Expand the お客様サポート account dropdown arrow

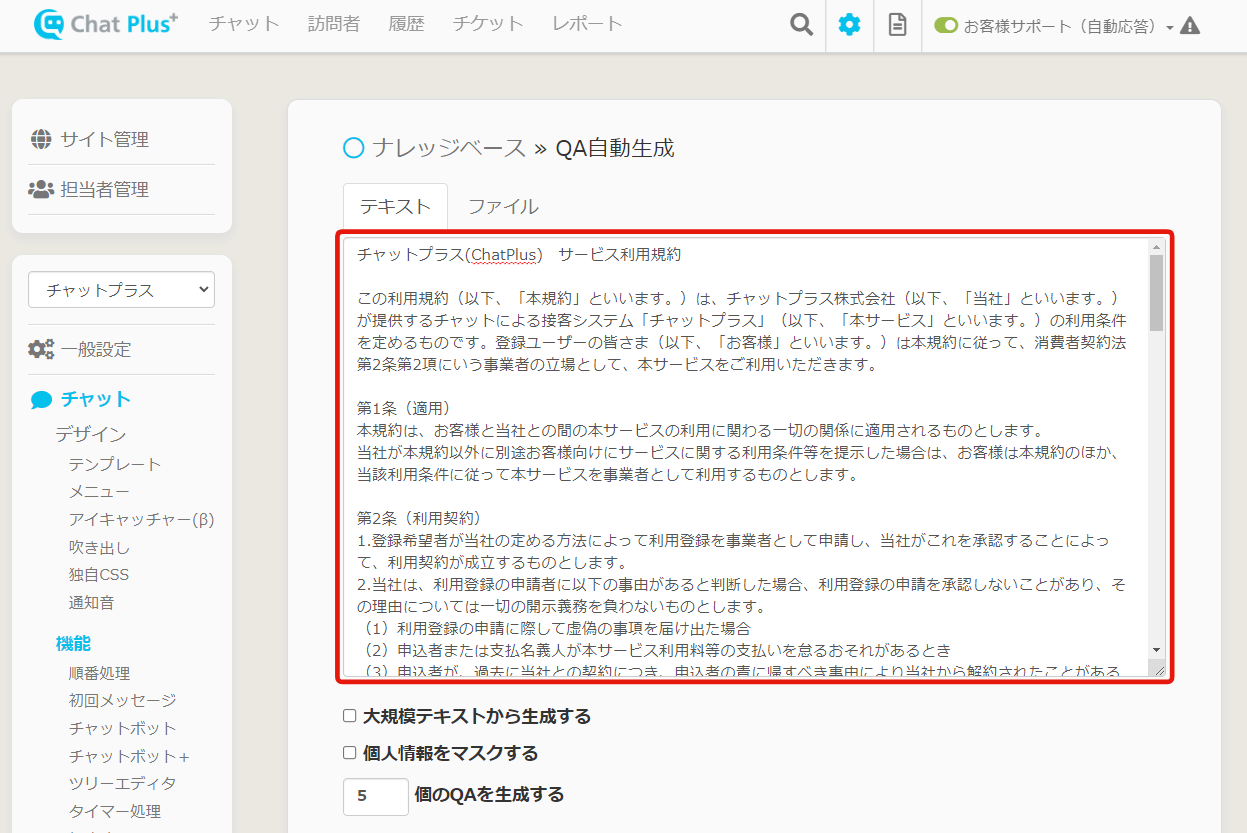click(1169, 28)
